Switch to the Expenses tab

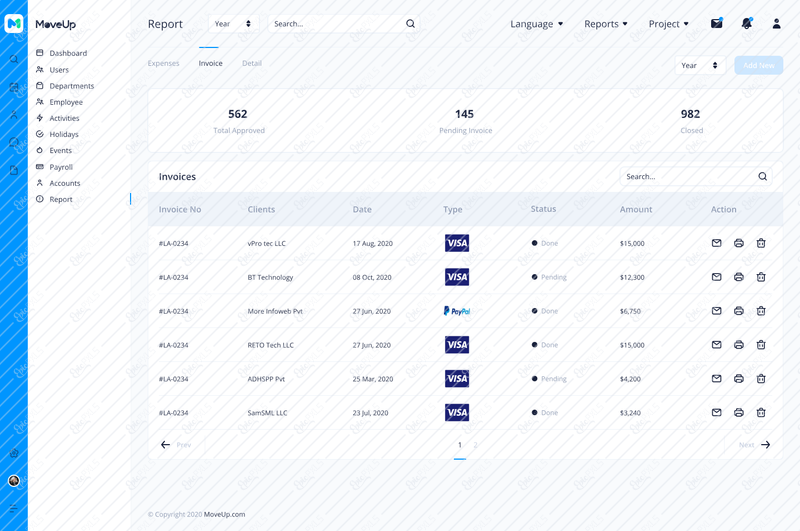tap(163, 63)
